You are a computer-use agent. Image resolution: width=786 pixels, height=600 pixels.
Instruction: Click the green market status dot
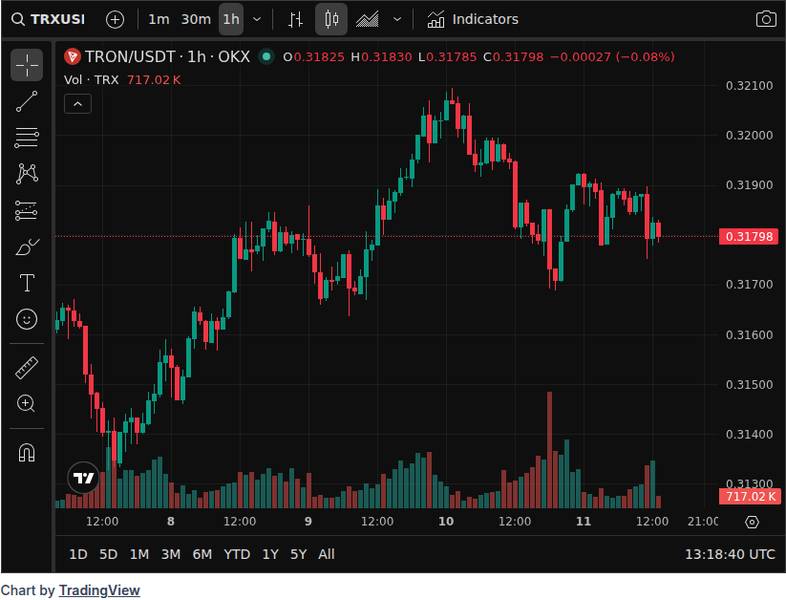[267, 57]
